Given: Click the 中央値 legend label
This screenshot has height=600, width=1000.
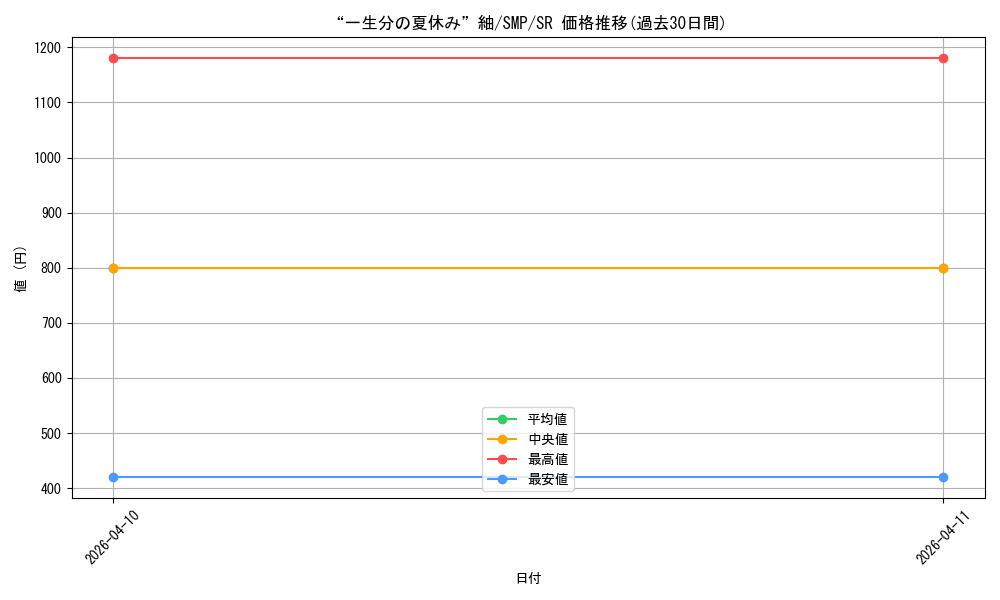Looking at the screenshot, I should (547, 439).
